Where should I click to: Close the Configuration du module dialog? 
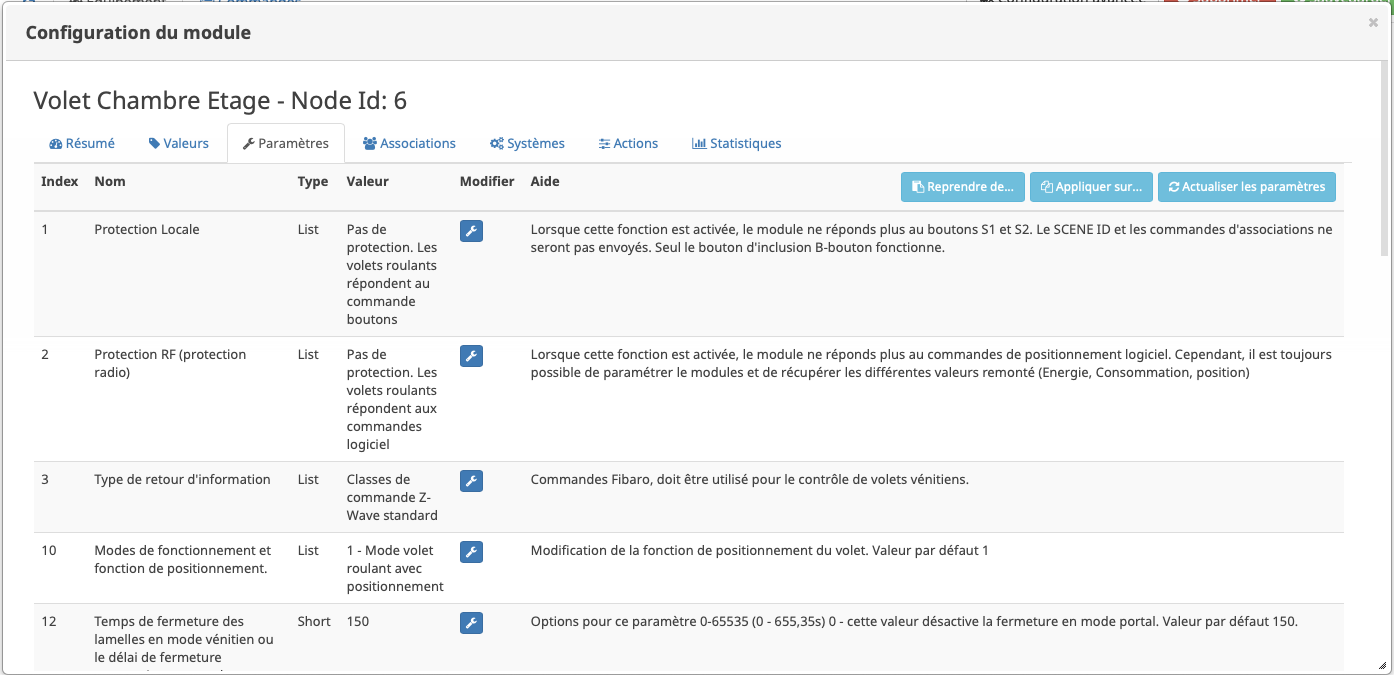[1373, 23]
